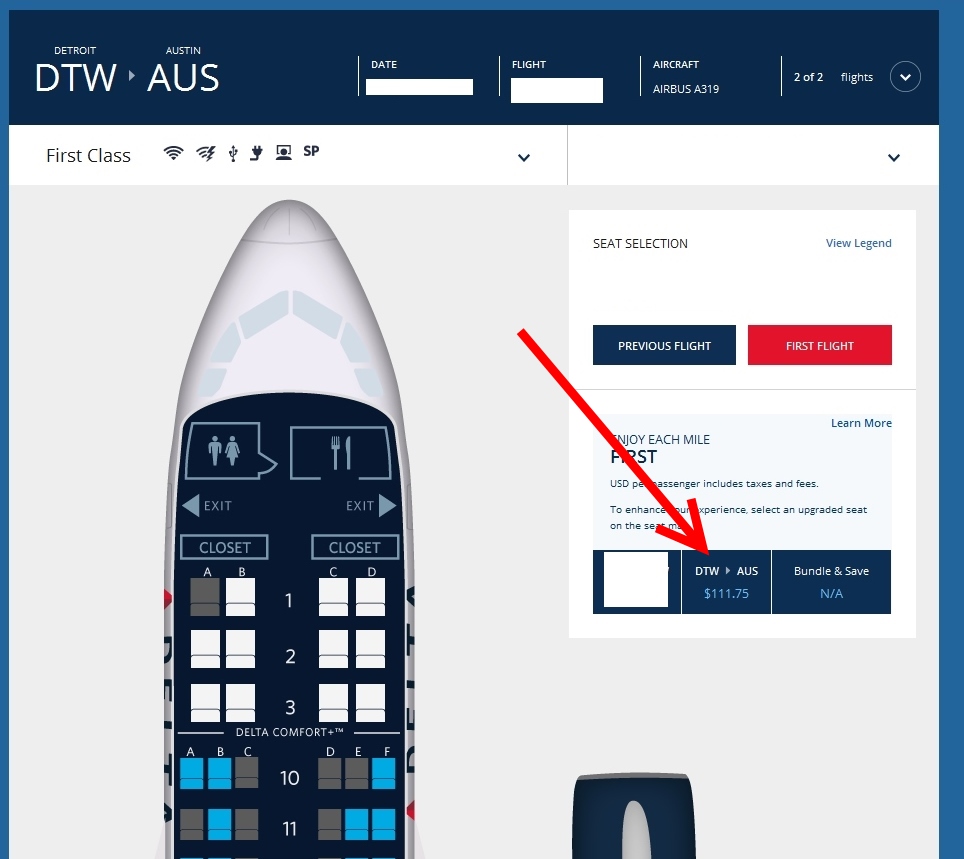Click the Previous Flight button
This screenshot has width=964, height=859.
(664, 345)
